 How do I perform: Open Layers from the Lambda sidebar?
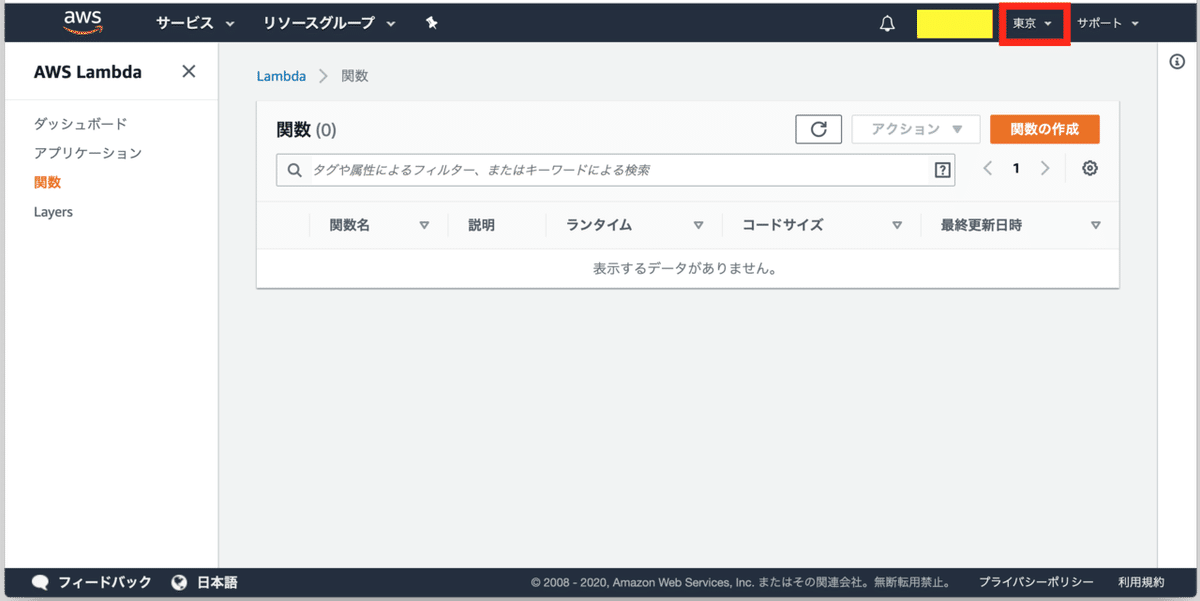(53, 211)
